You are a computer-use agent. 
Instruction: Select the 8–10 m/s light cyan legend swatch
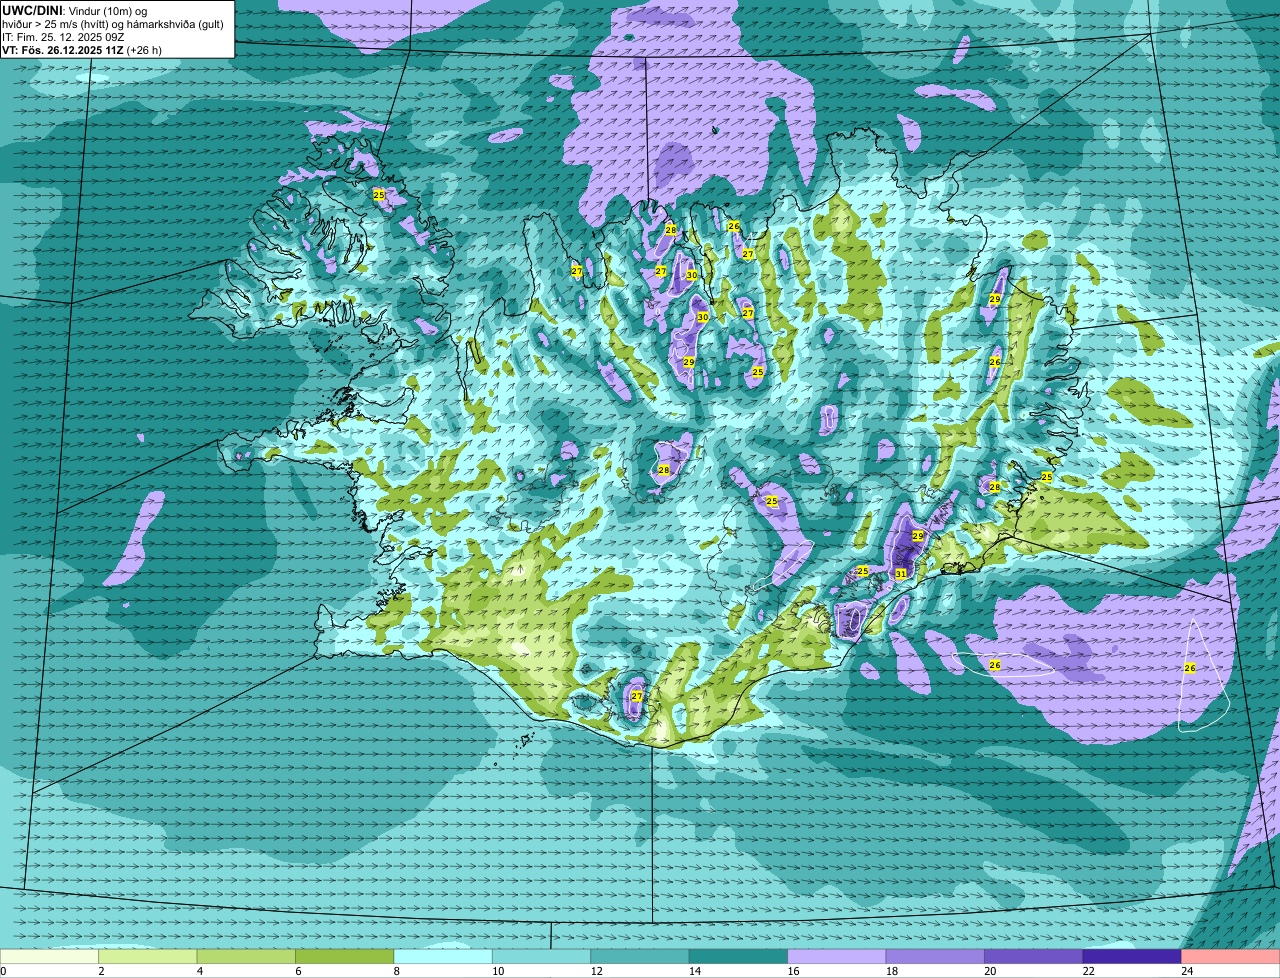443,957
